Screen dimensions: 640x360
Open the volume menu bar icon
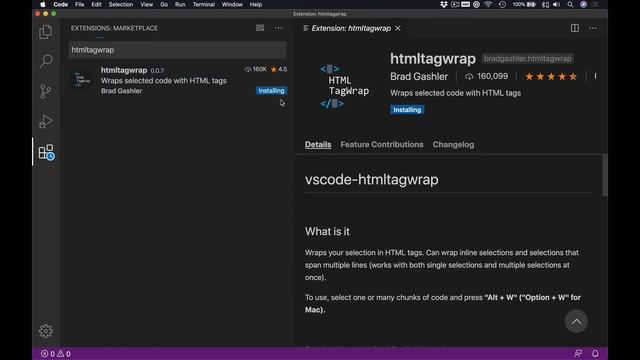coord(556,4)
